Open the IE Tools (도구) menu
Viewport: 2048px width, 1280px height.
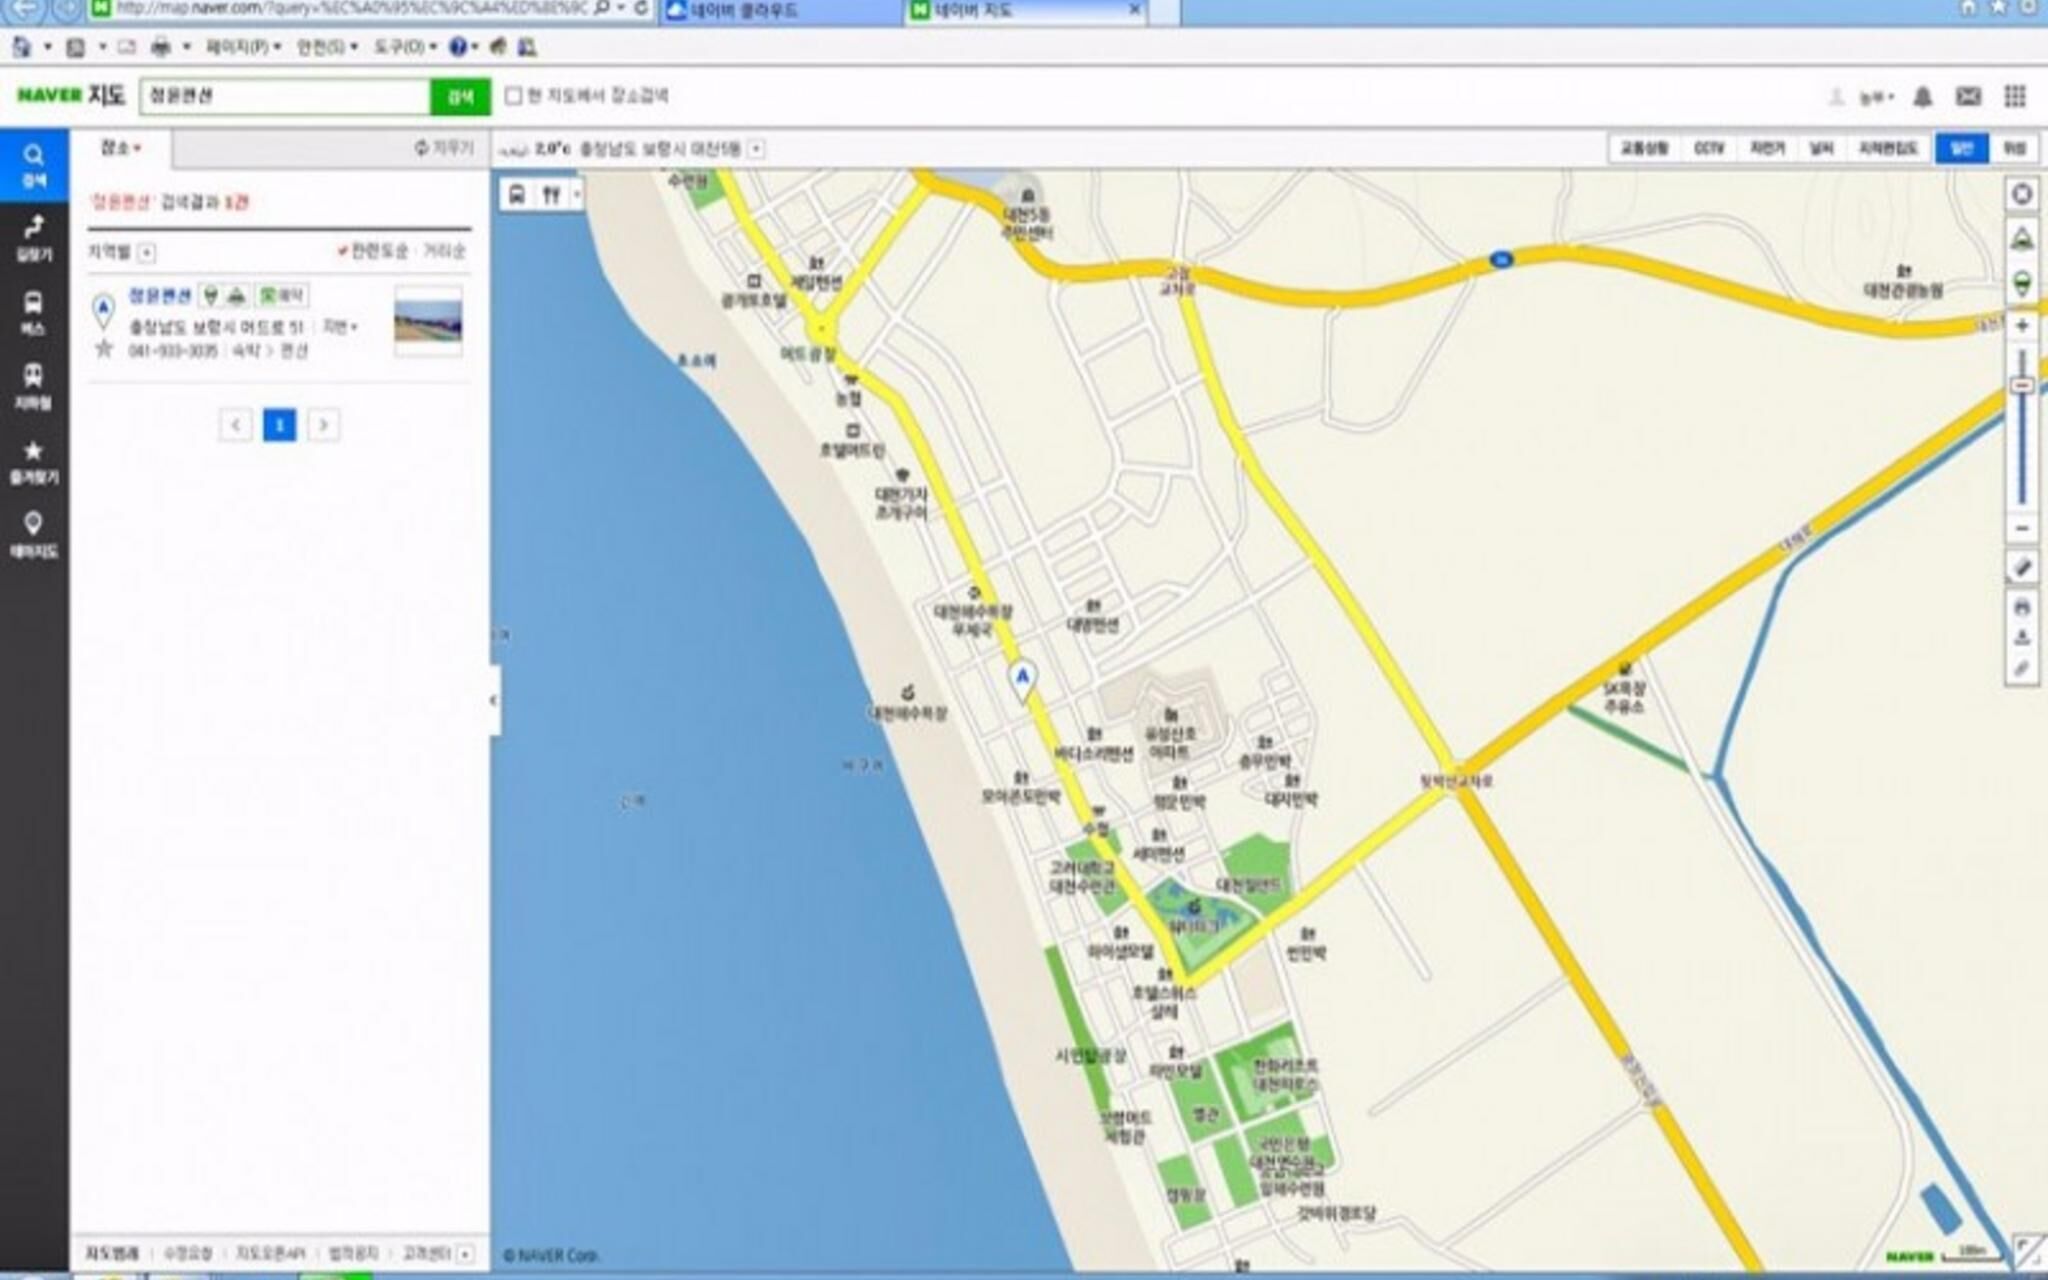click(405, 46)
